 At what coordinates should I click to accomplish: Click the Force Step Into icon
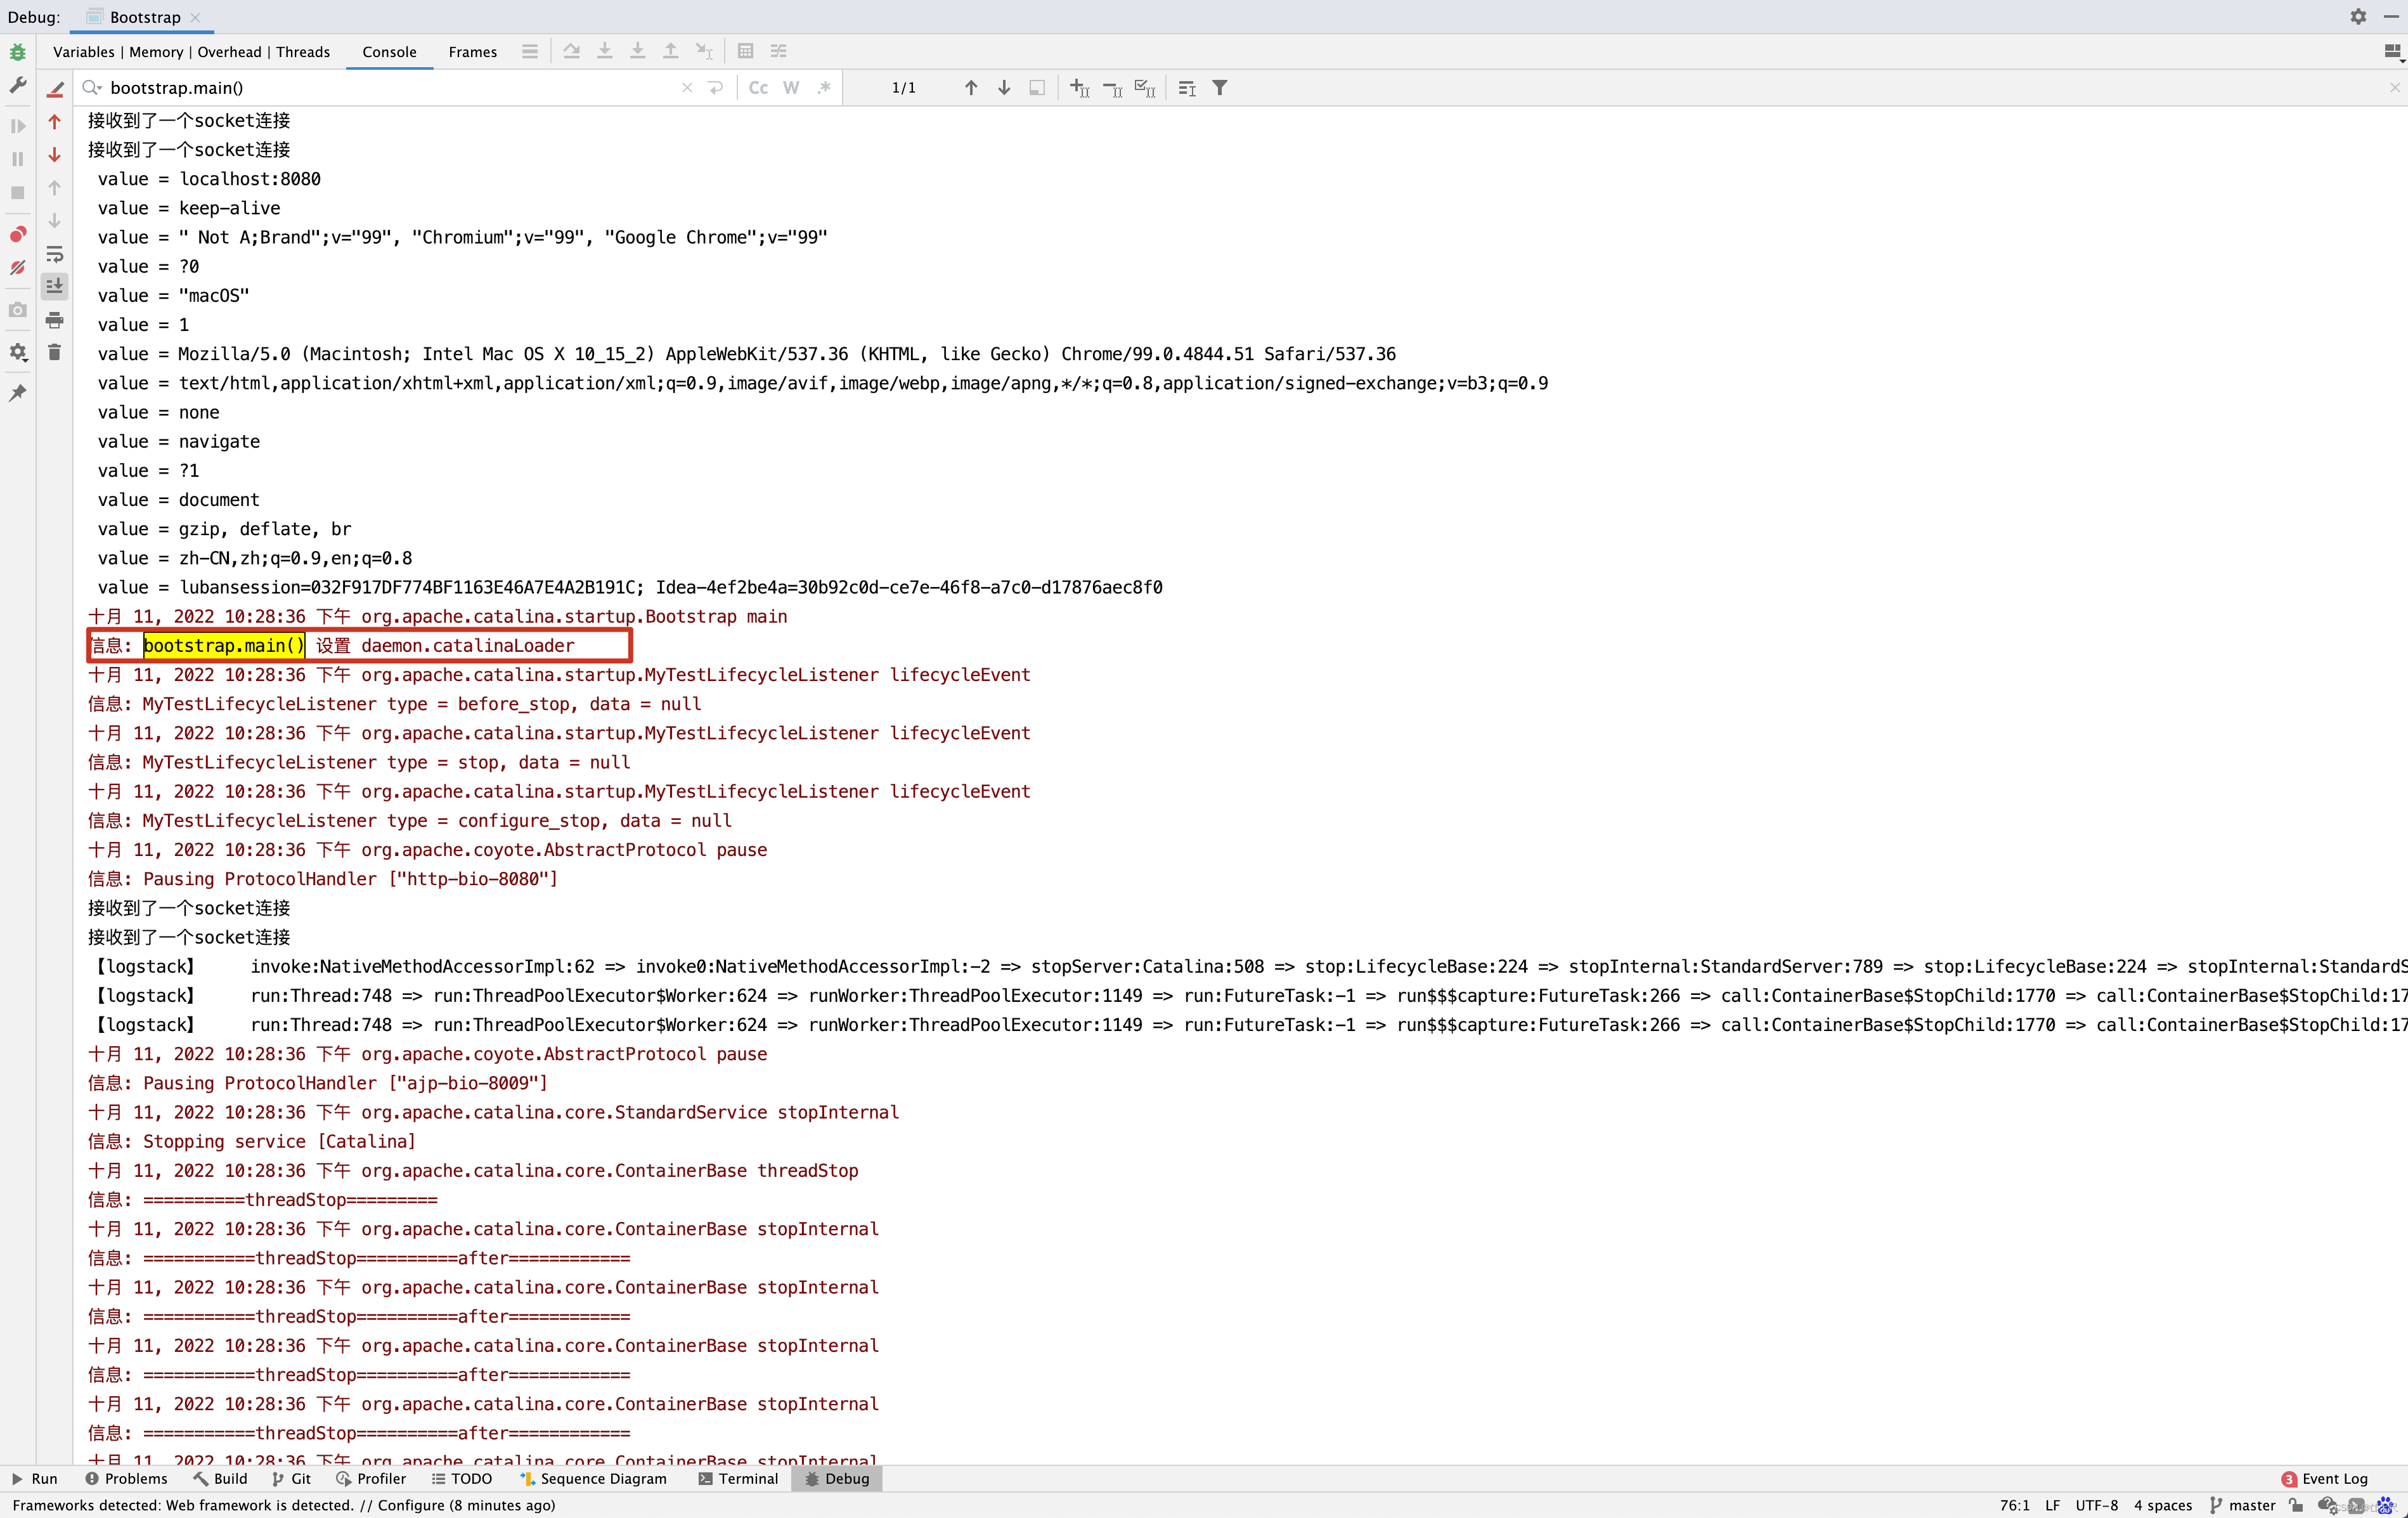pyautogui.click(x=638, y=51)
